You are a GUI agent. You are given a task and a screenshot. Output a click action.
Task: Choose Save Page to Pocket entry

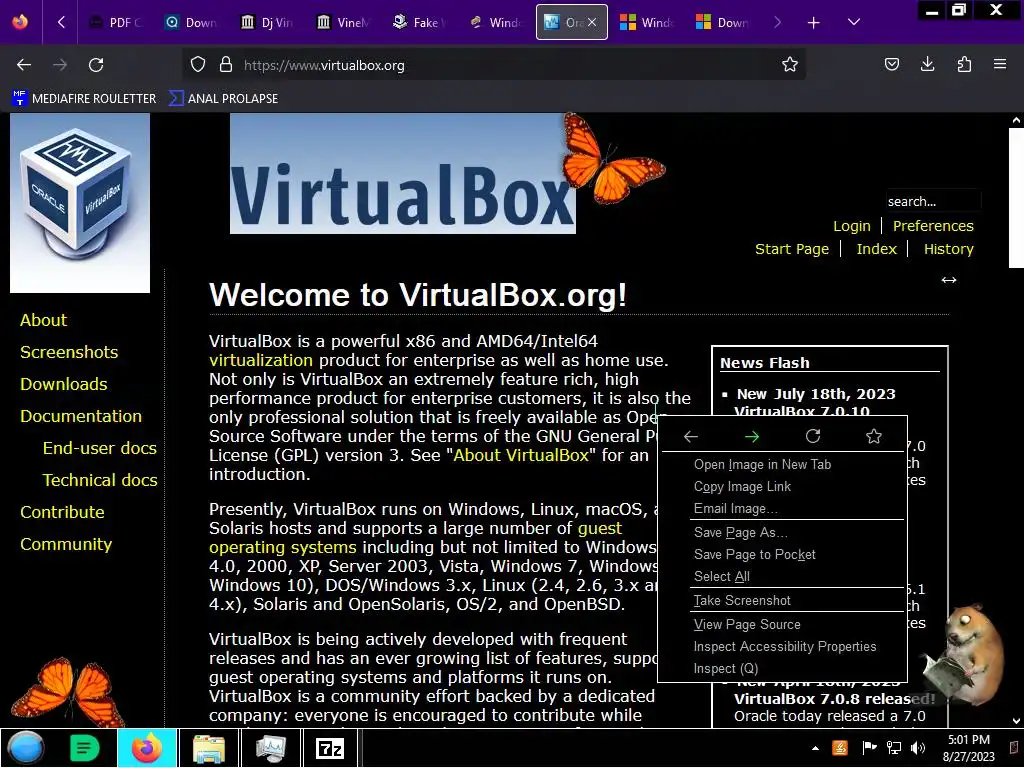782,554
